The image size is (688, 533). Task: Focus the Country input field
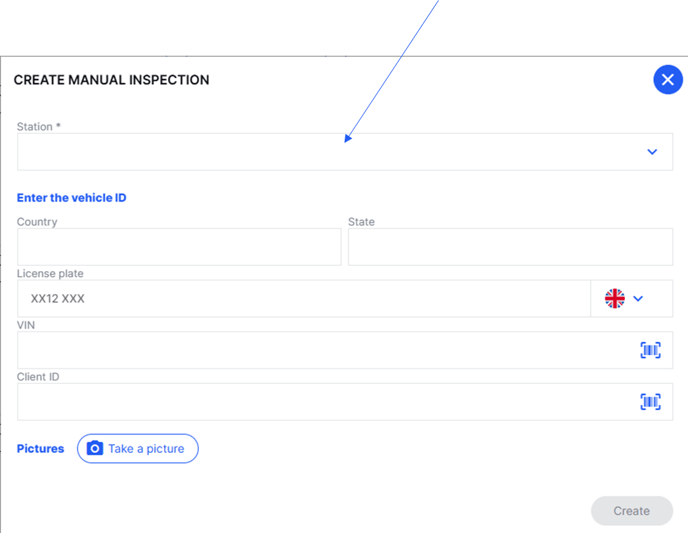click(x=179, y=247)
